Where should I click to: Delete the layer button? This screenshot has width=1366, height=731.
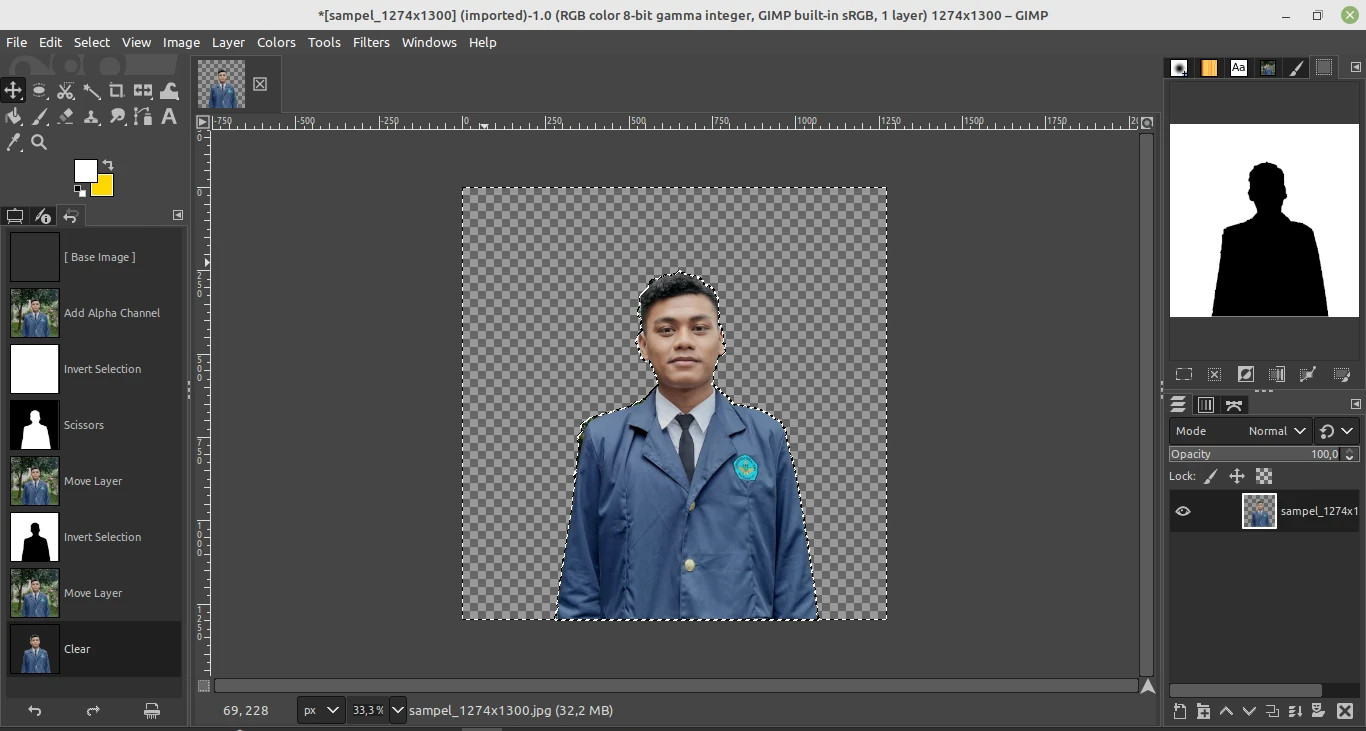[1344, 711]
